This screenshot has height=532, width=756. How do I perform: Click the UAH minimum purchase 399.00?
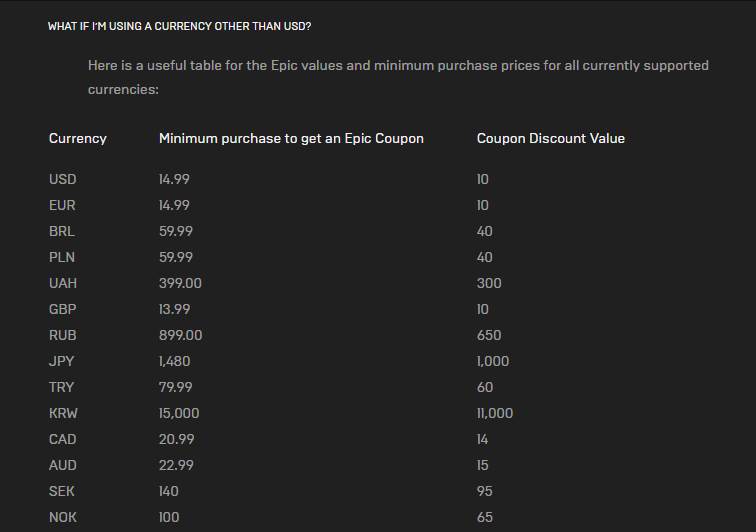(x=180, y=283)
